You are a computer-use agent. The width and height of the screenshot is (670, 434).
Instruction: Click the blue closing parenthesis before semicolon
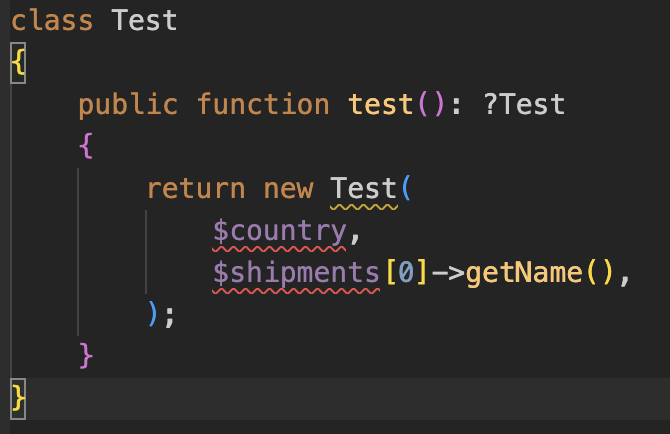pyautogui.click(x=153, y=314)
